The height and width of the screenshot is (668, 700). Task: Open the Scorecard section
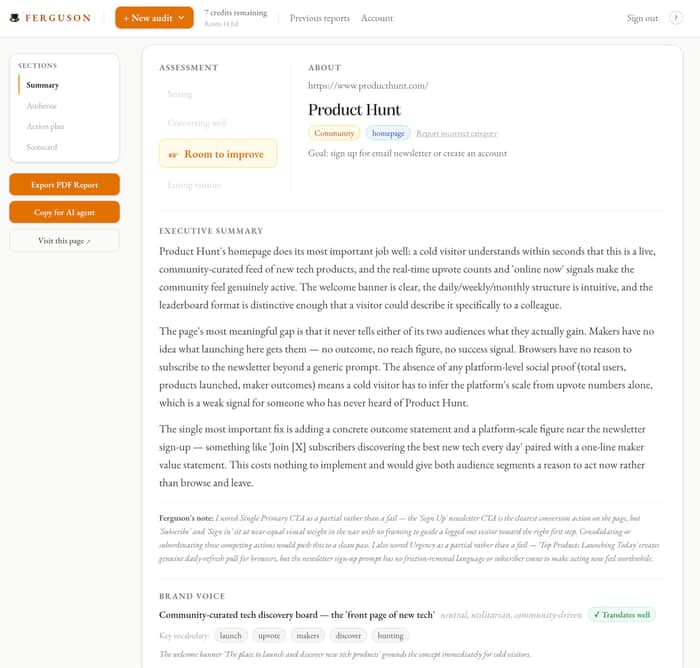coord(42,147)
